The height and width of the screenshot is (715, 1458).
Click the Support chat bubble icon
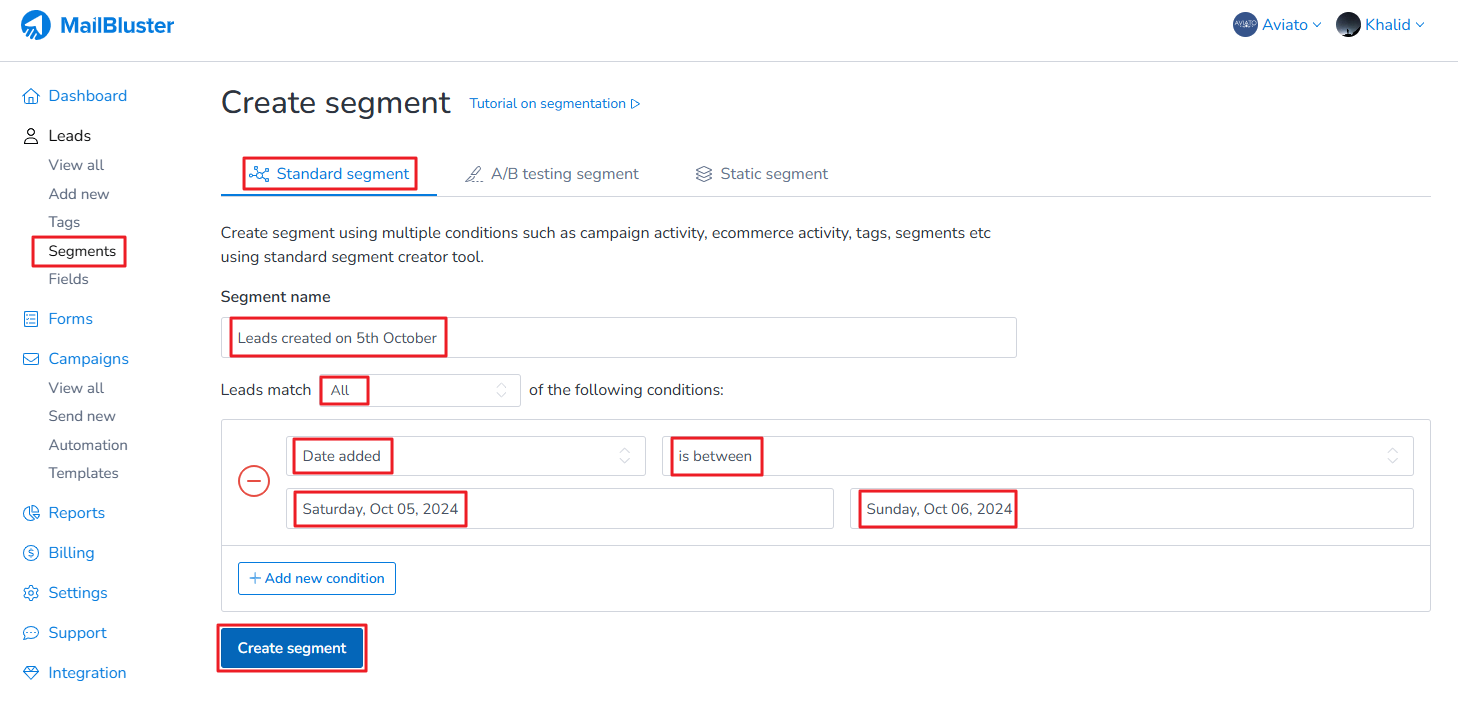[x=31, y=633]
